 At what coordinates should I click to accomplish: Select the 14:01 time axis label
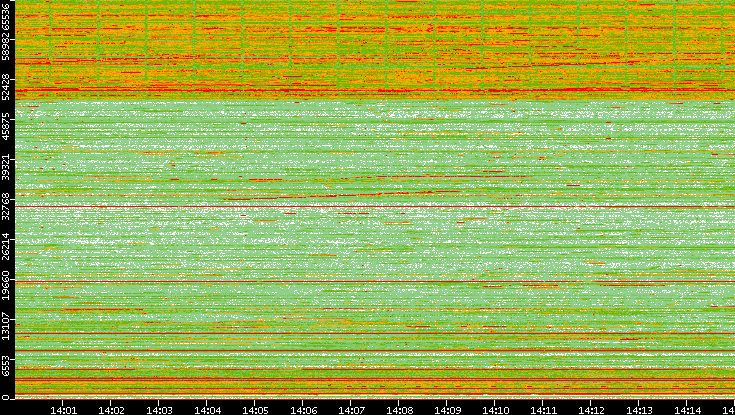pyautogui.click(x=63, y=410)
